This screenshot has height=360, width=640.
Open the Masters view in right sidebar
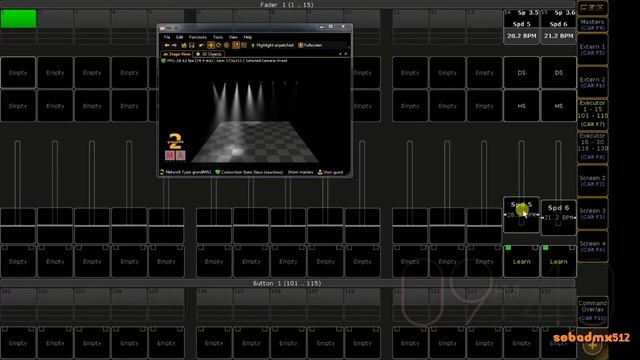pos(592,25)
